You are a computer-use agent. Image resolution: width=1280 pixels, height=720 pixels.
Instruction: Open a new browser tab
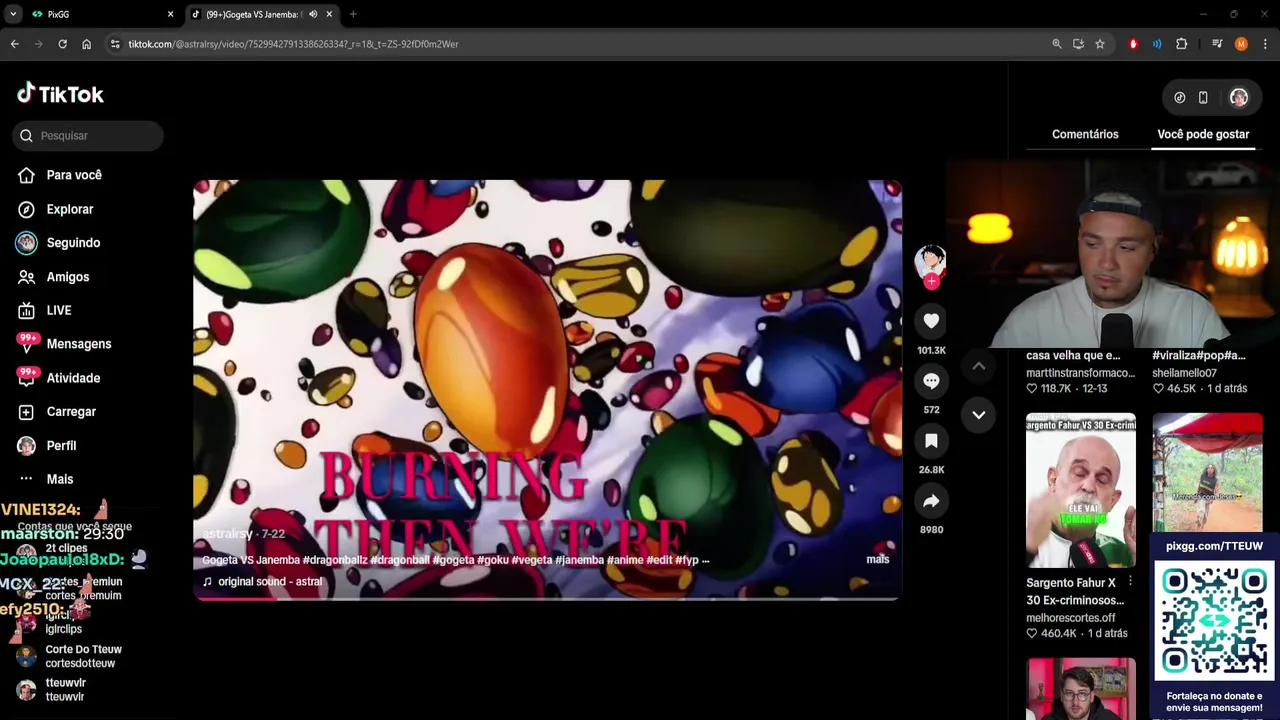[x=353, y=14]
